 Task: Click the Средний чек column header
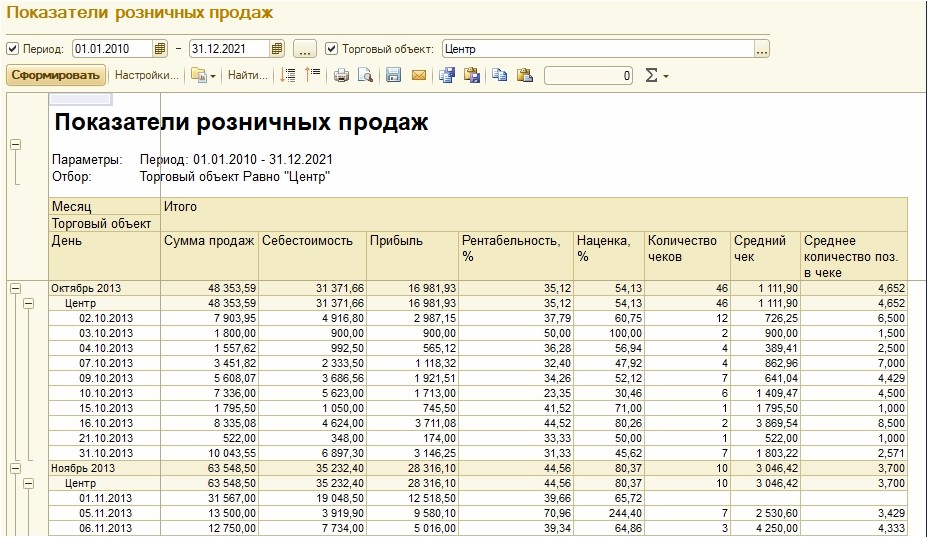pyautogui.click(x=766, y=256)
